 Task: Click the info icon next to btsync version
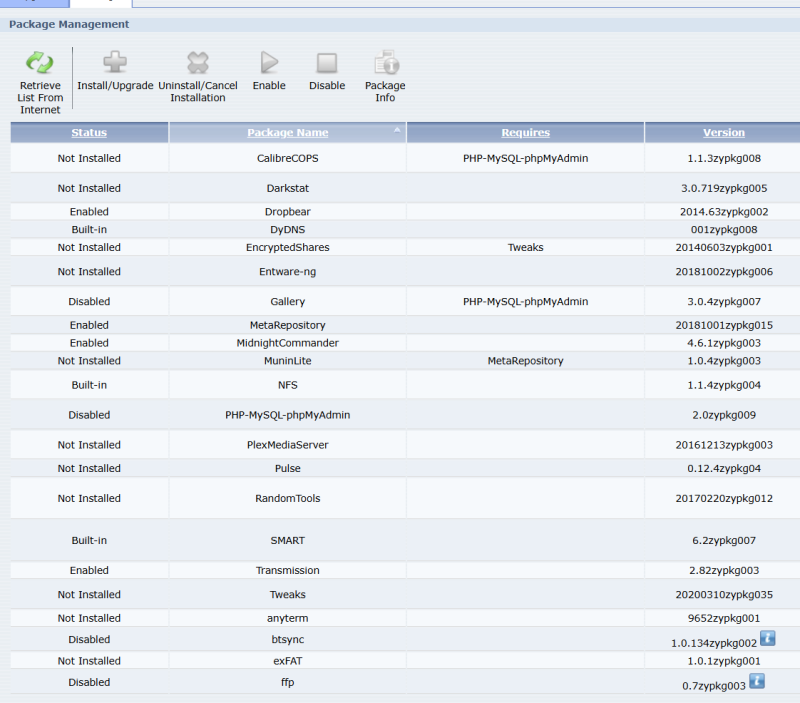tap(767, 638)
